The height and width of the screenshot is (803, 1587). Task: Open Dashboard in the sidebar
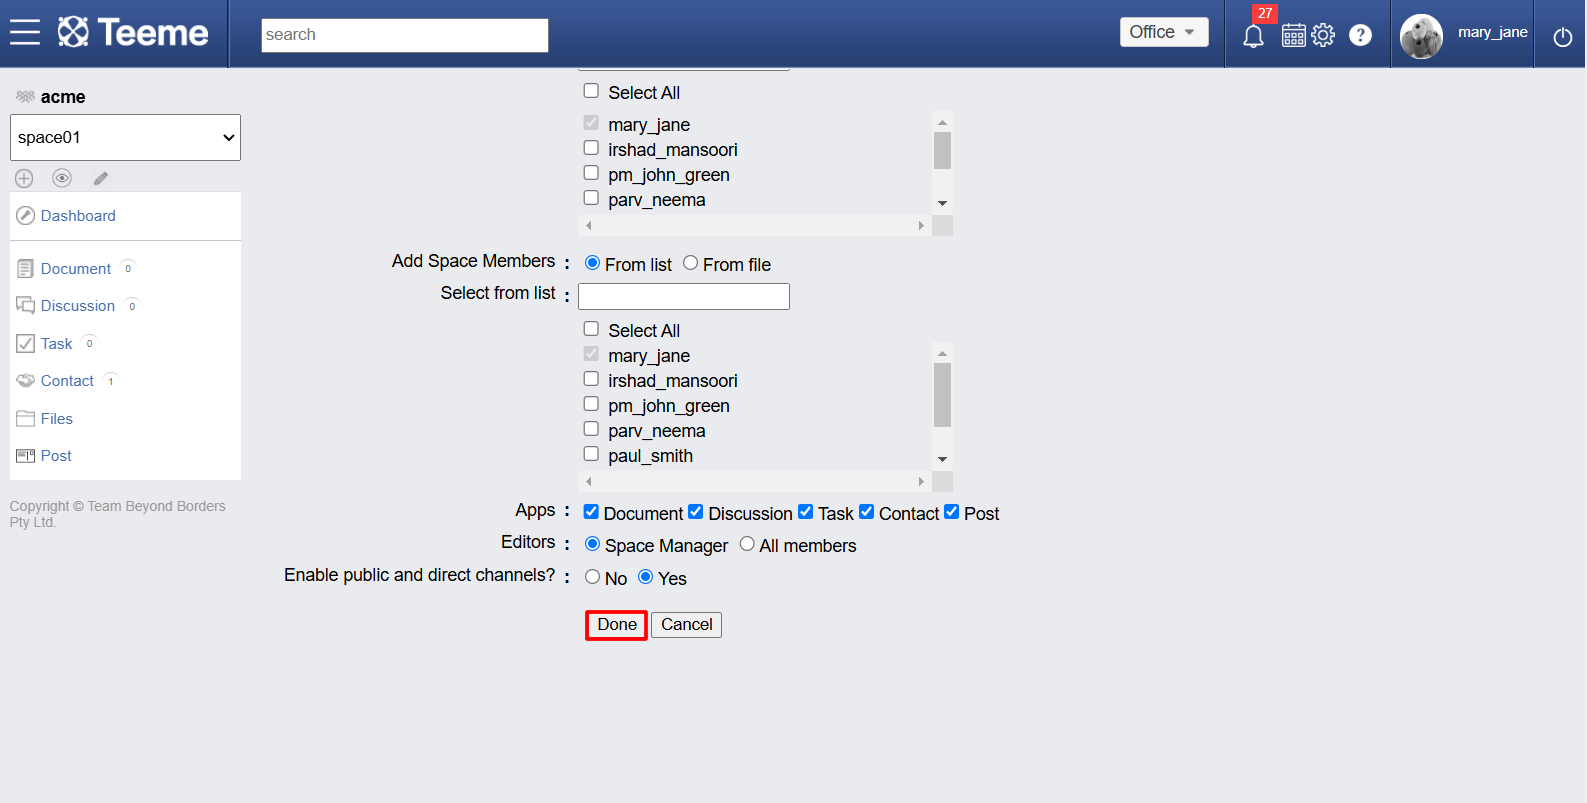coord(78,216)
